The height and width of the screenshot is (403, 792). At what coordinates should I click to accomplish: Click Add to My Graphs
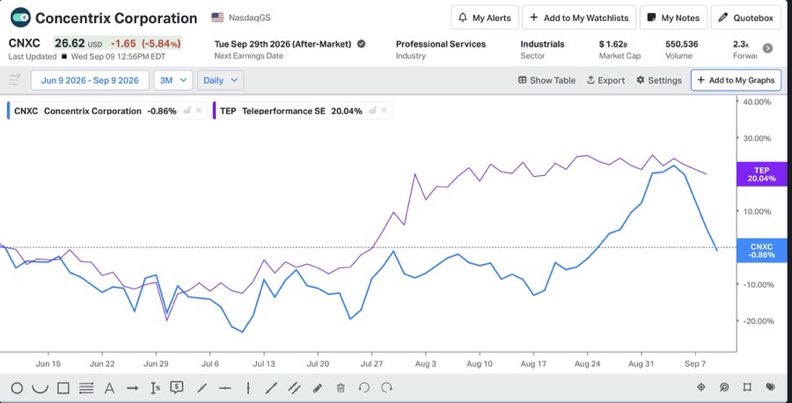click(736, 80)
